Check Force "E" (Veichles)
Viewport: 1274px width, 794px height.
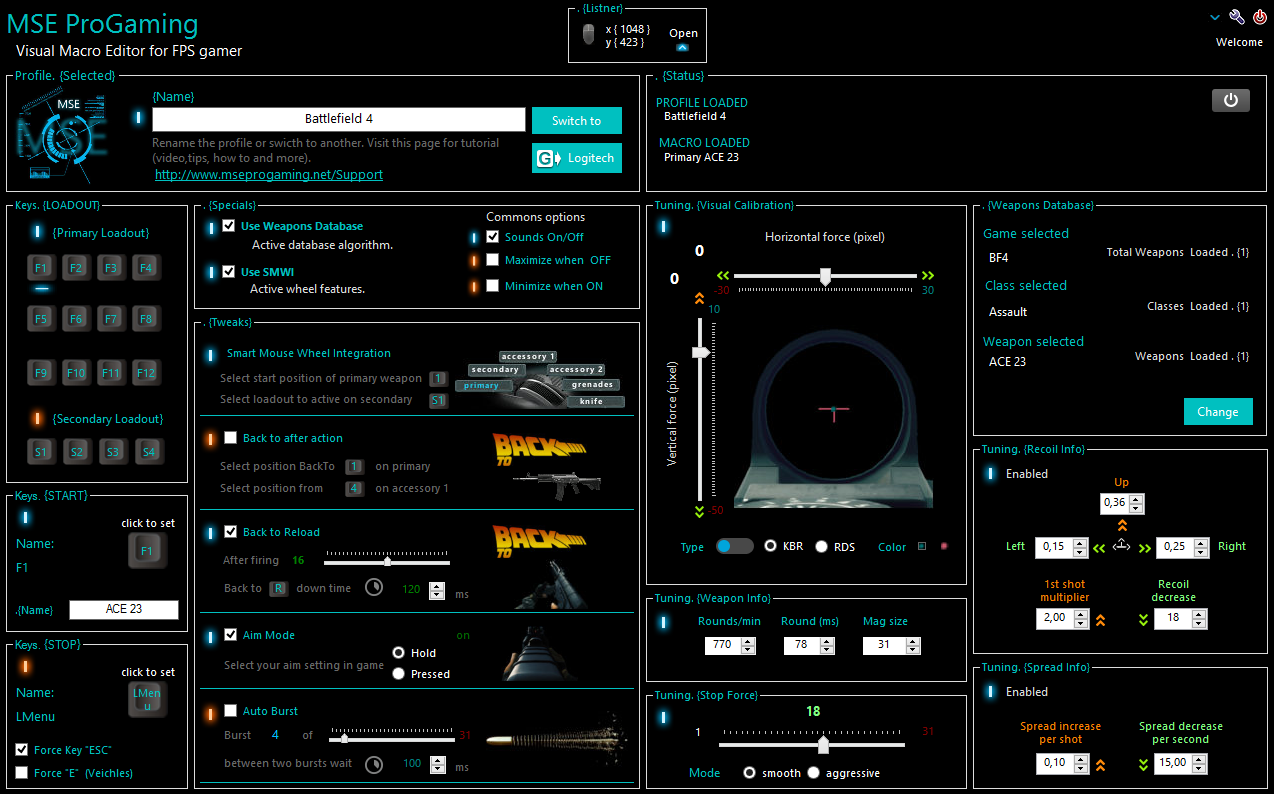point(22,772)
